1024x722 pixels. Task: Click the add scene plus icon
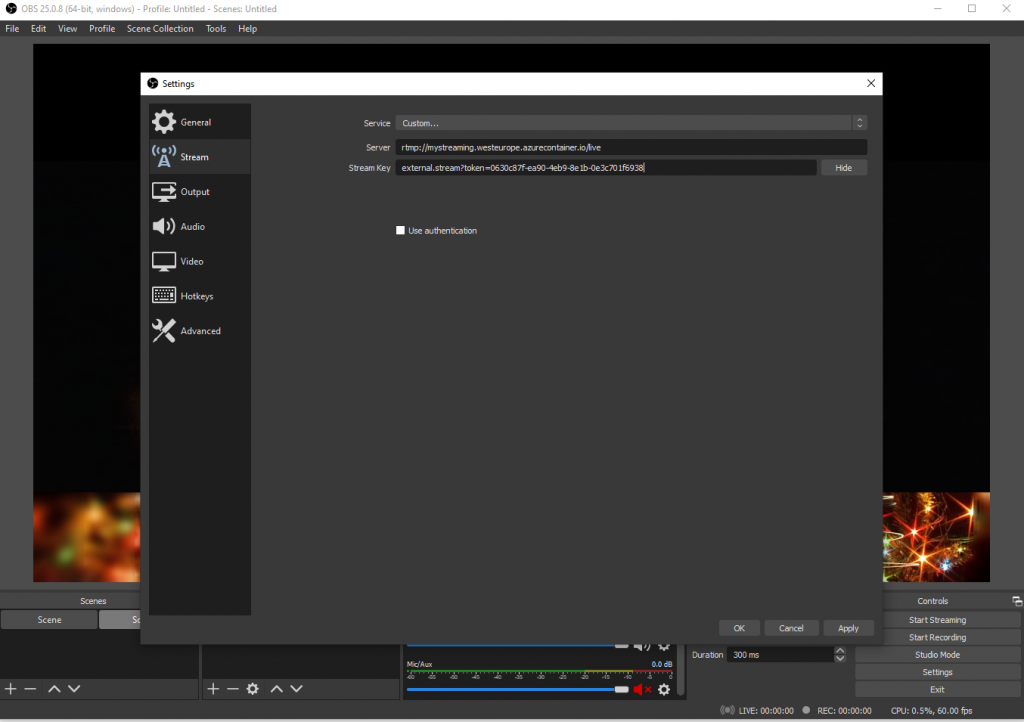tap(11, 689)
